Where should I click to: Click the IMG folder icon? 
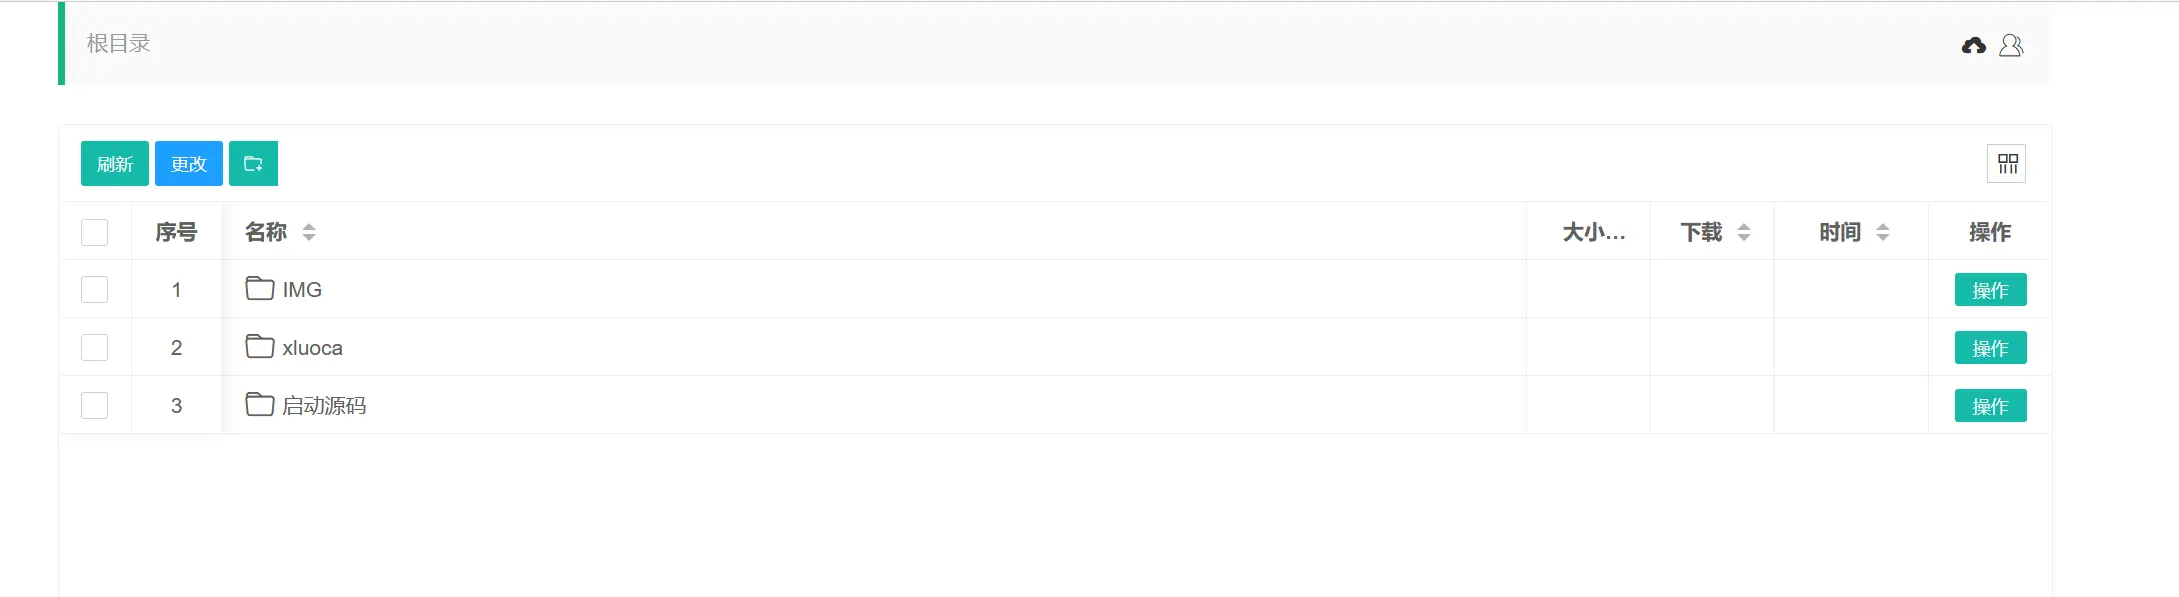260,289
